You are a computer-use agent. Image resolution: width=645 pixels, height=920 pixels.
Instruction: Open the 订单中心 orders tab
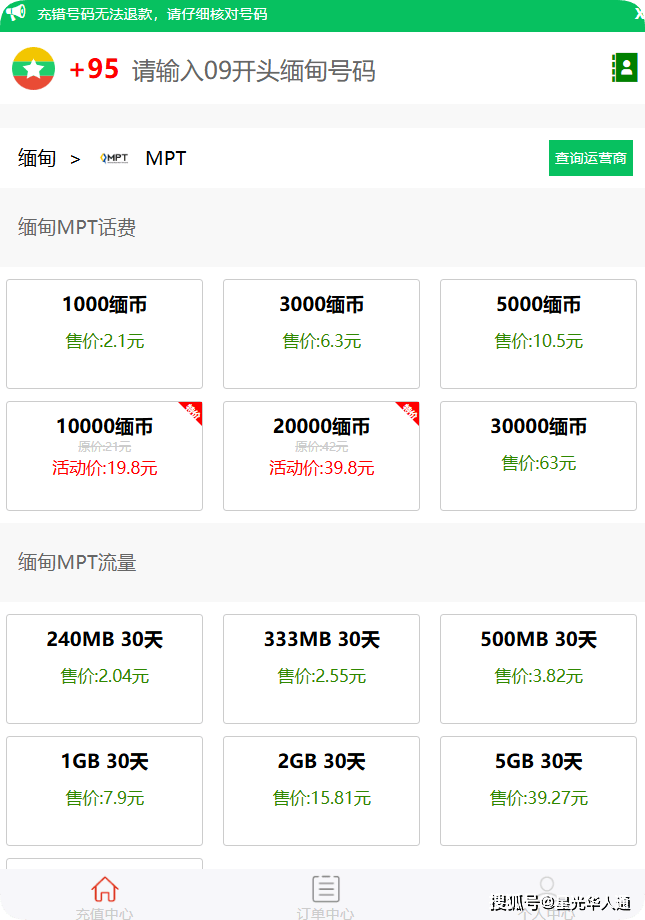[326, 897]
